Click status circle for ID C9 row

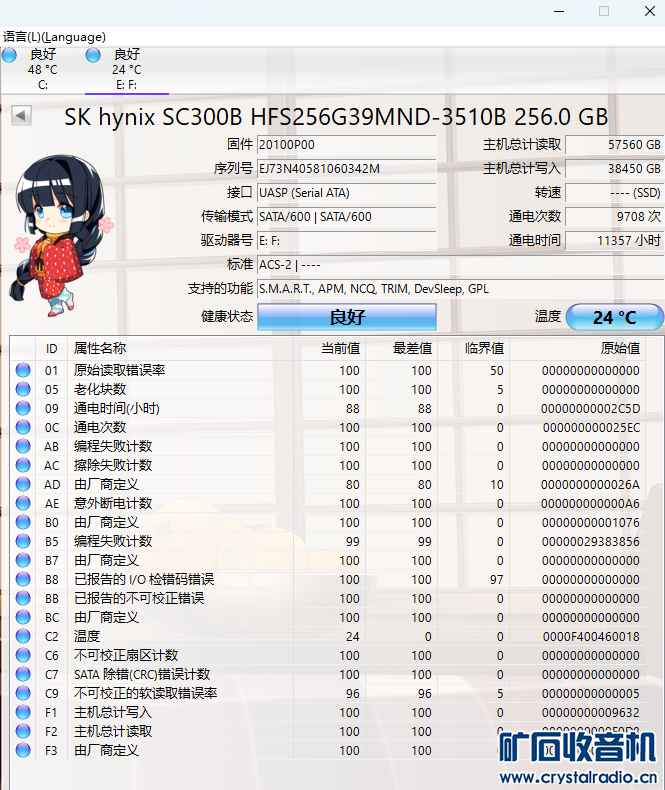tap(23, 693)
